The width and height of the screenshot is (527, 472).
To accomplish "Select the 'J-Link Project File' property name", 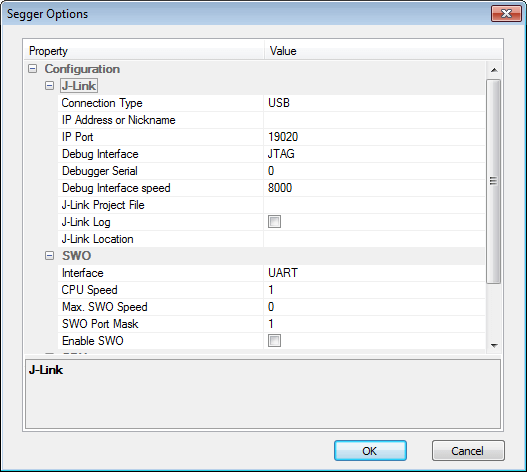I will coord(103,205).
